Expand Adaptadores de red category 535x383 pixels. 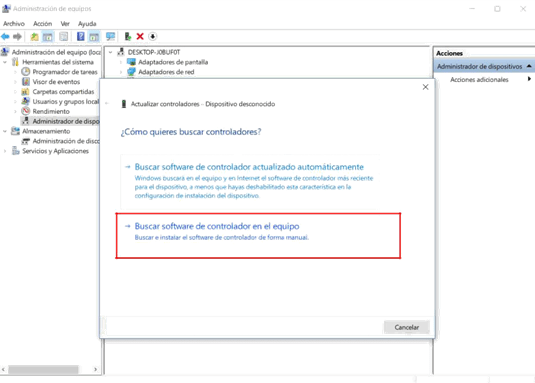(121, 72)
